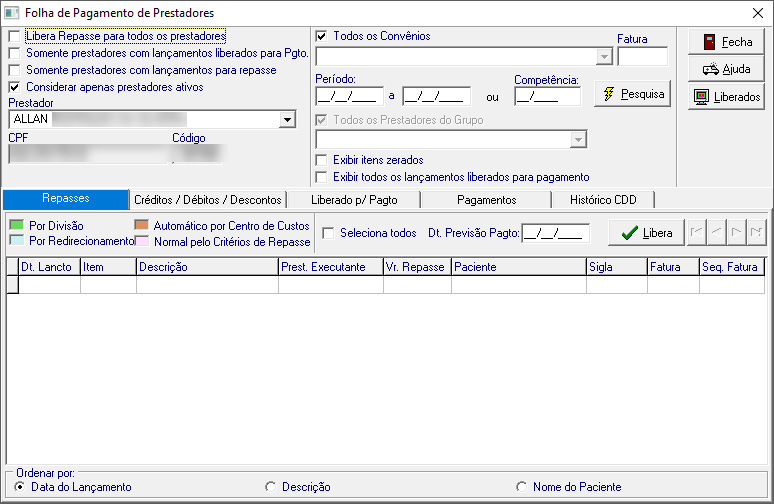Screen dimensions: 774x504
Task: Check Somente prestadores com lançamentos liberados para Pgto.
Action: point(14,53)
